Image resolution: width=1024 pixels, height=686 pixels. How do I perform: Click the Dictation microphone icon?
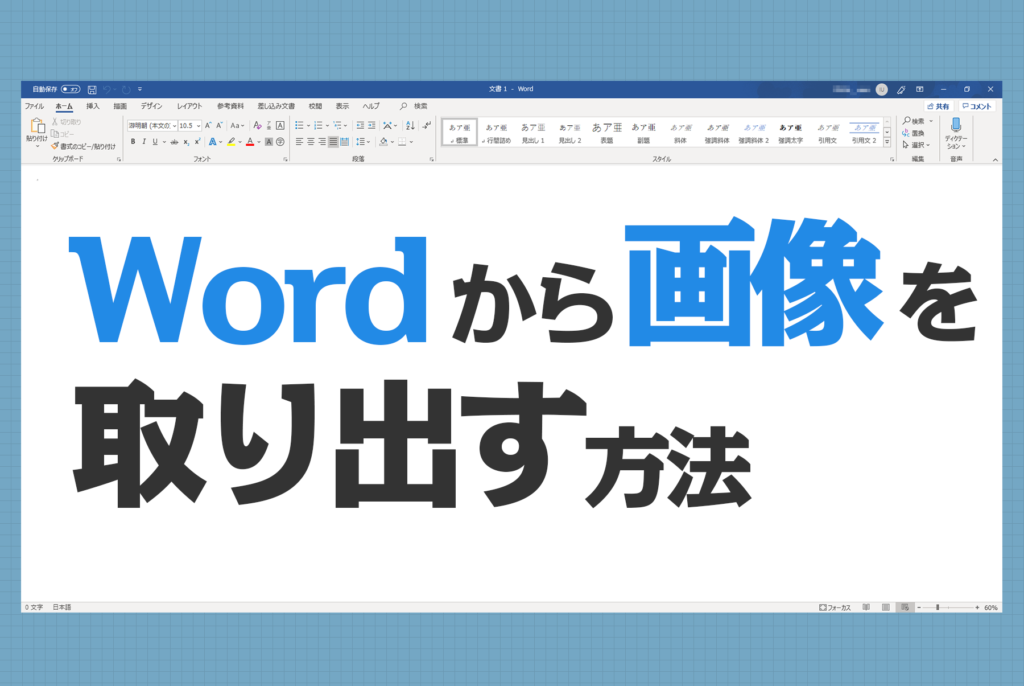coord(955,125)
